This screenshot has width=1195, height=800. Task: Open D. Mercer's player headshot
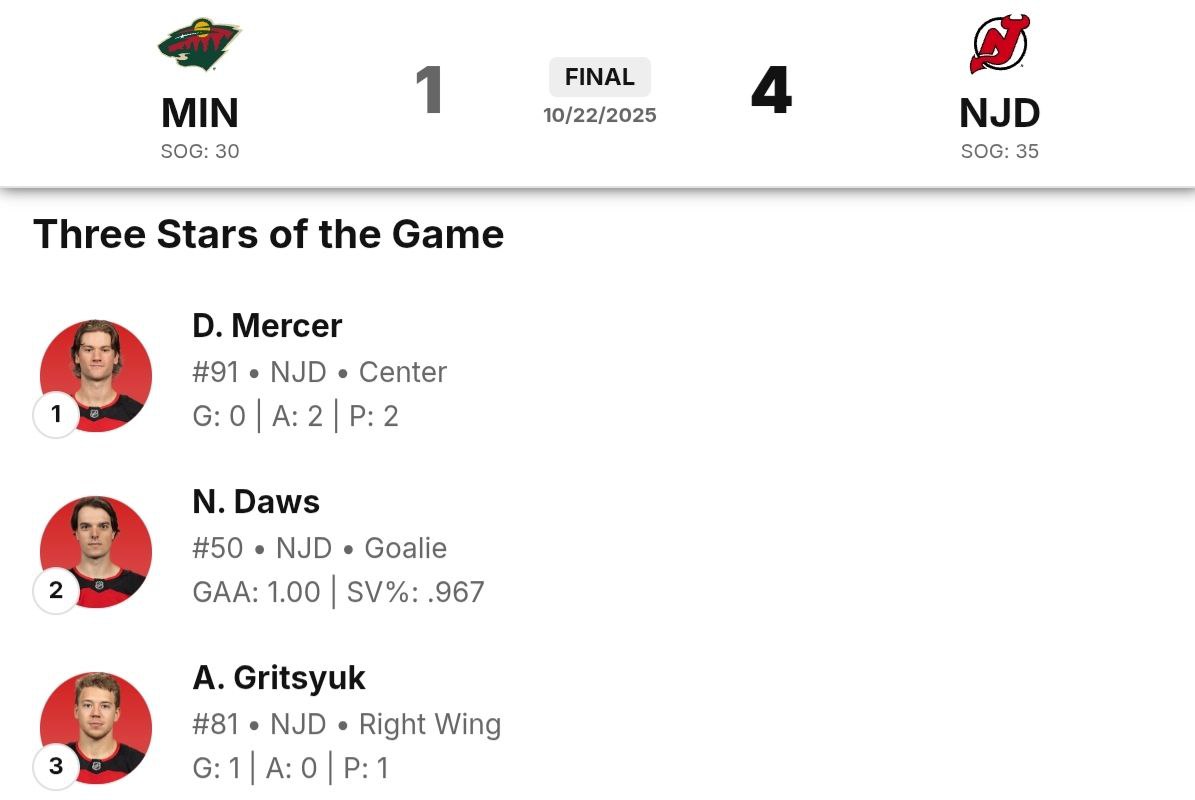point(96,374)
